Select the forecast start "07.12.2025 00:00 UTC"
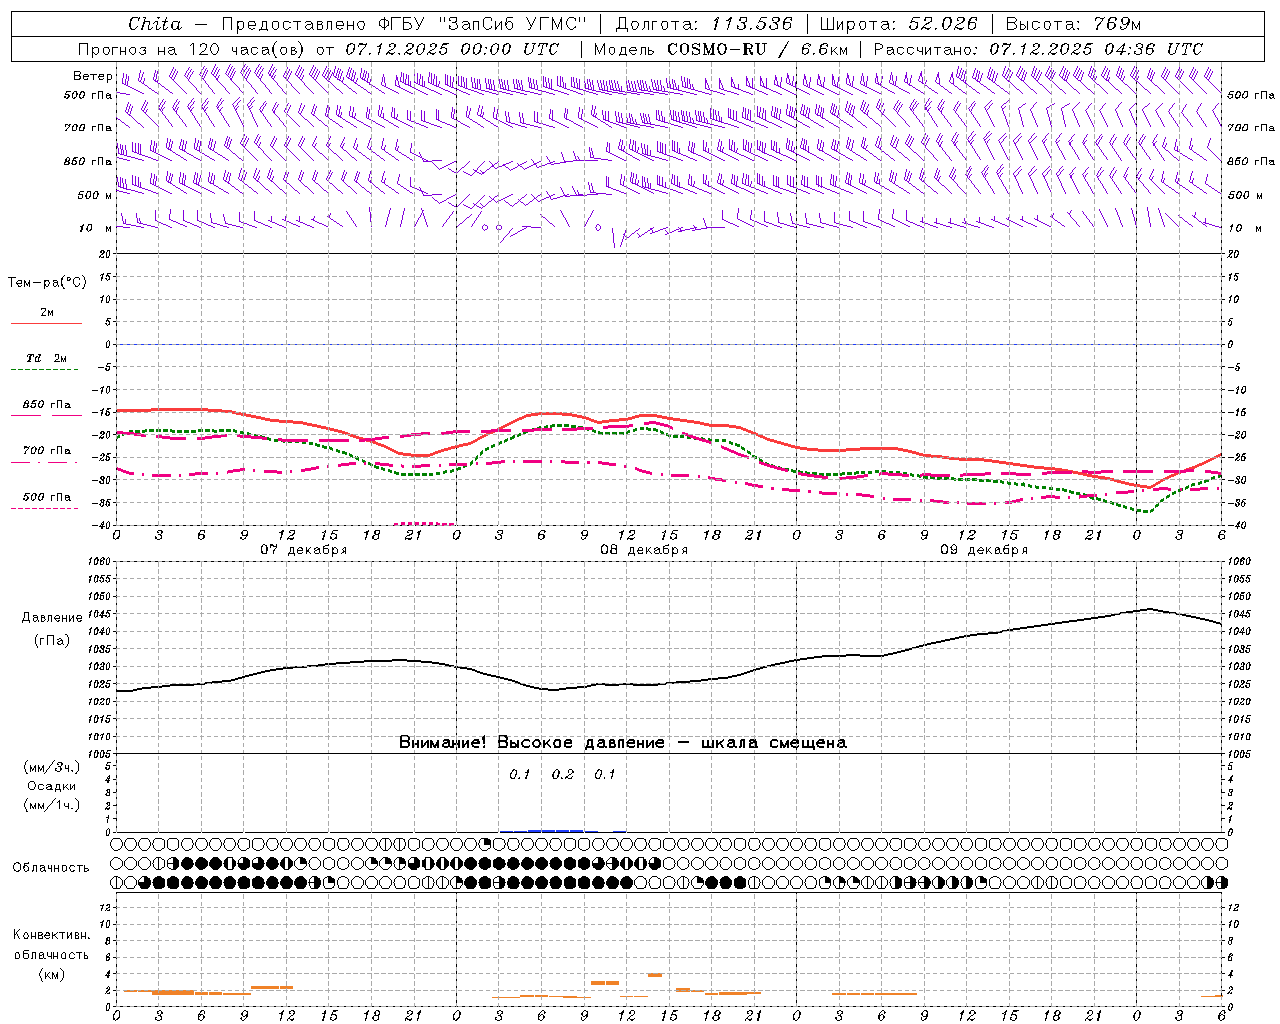This screenshot has height=1024, width=1280. (x=452, y=49)
